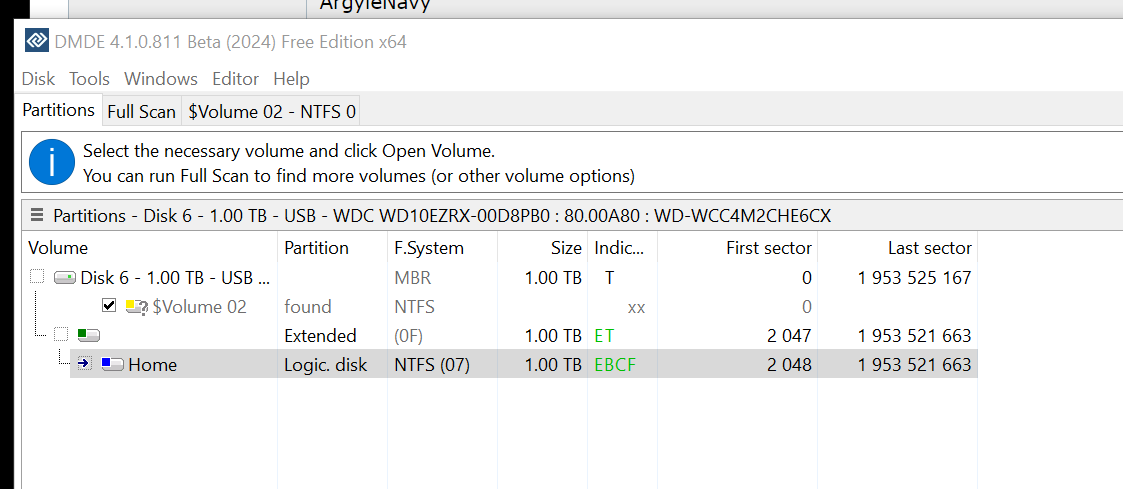Tick the Disk 6 checkbox
Image resolution: width=1123 pixels, height=489 pixels.
click(37, 276)
